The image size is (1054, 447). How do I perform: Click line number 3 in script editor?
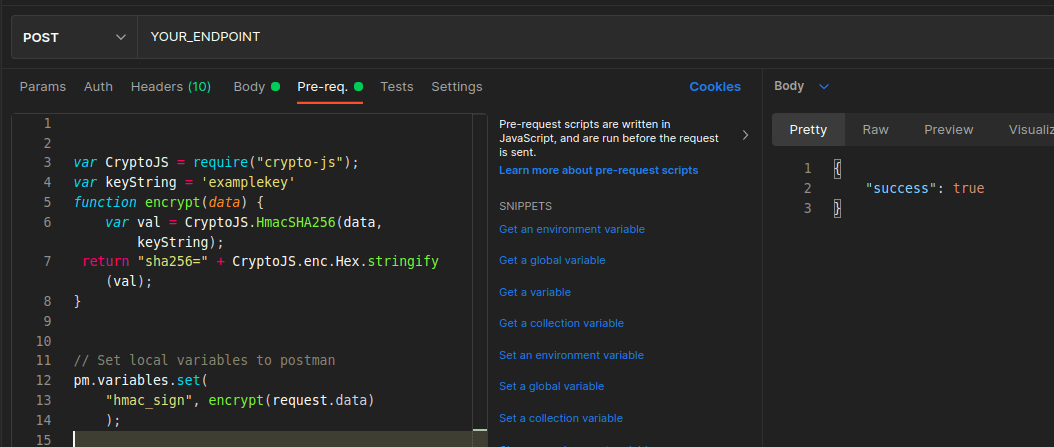point(47,163)
